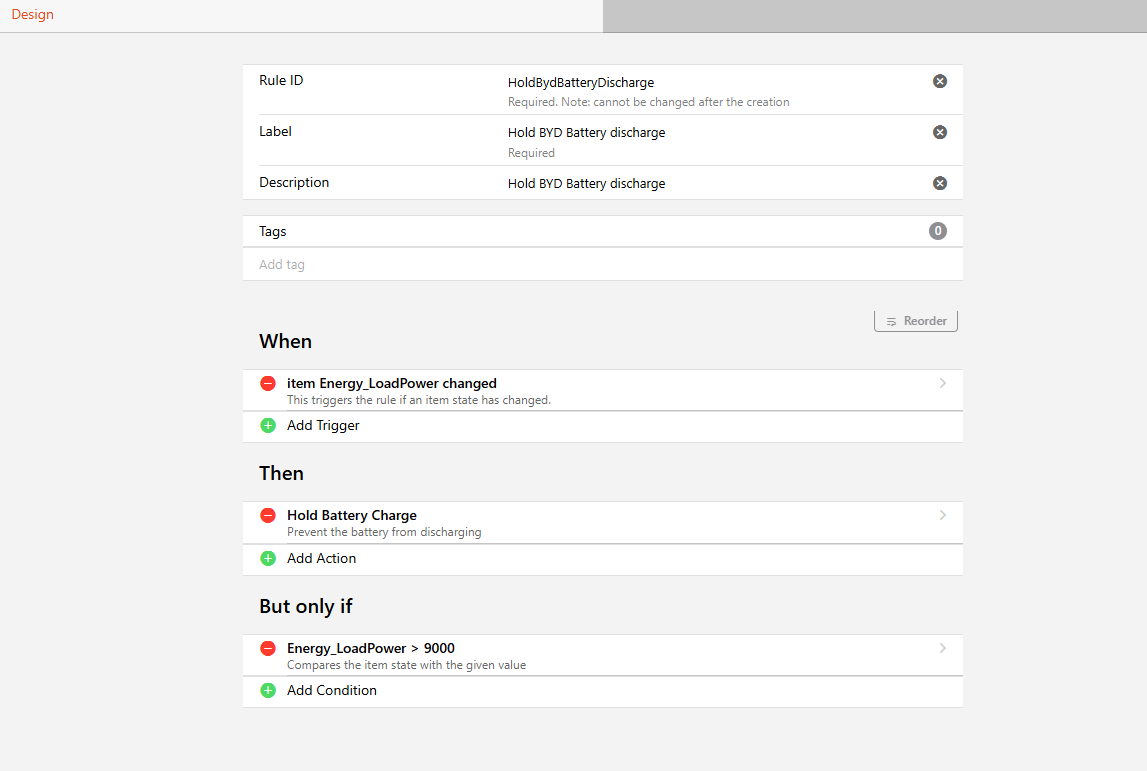Click the green plus beside Add Trigger
The image size is (1147, 771).
pos(268,426)
